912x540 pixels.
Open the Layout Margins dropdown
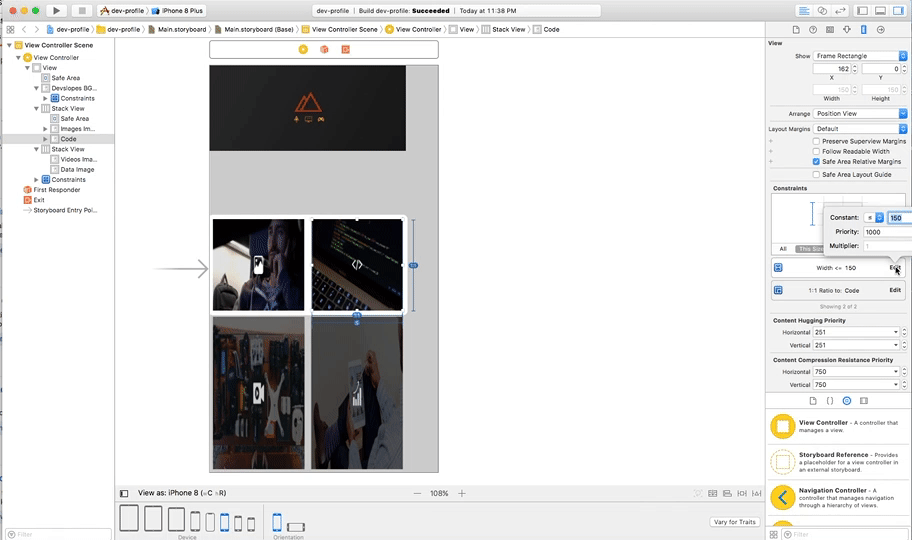click(860, 129)
